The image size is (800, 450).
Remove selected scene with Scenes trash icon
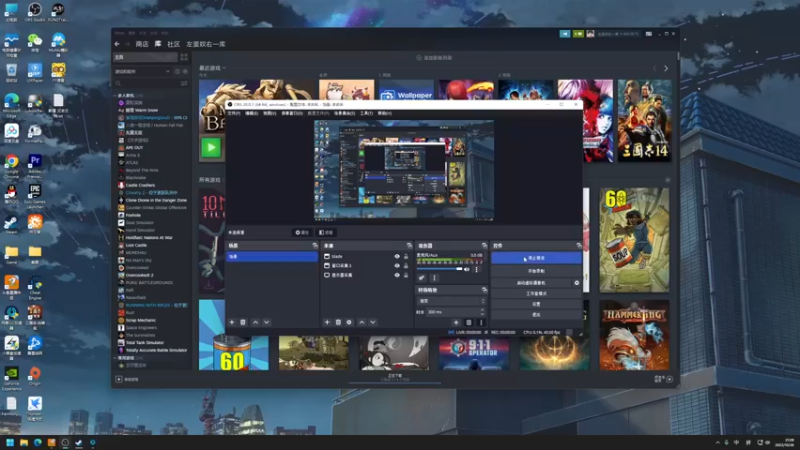(243, 322)
